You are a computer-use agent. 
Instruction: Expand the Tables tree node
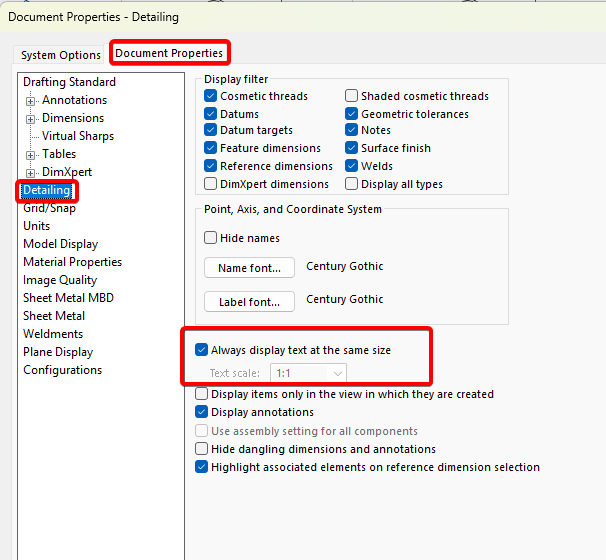[30, 155]
